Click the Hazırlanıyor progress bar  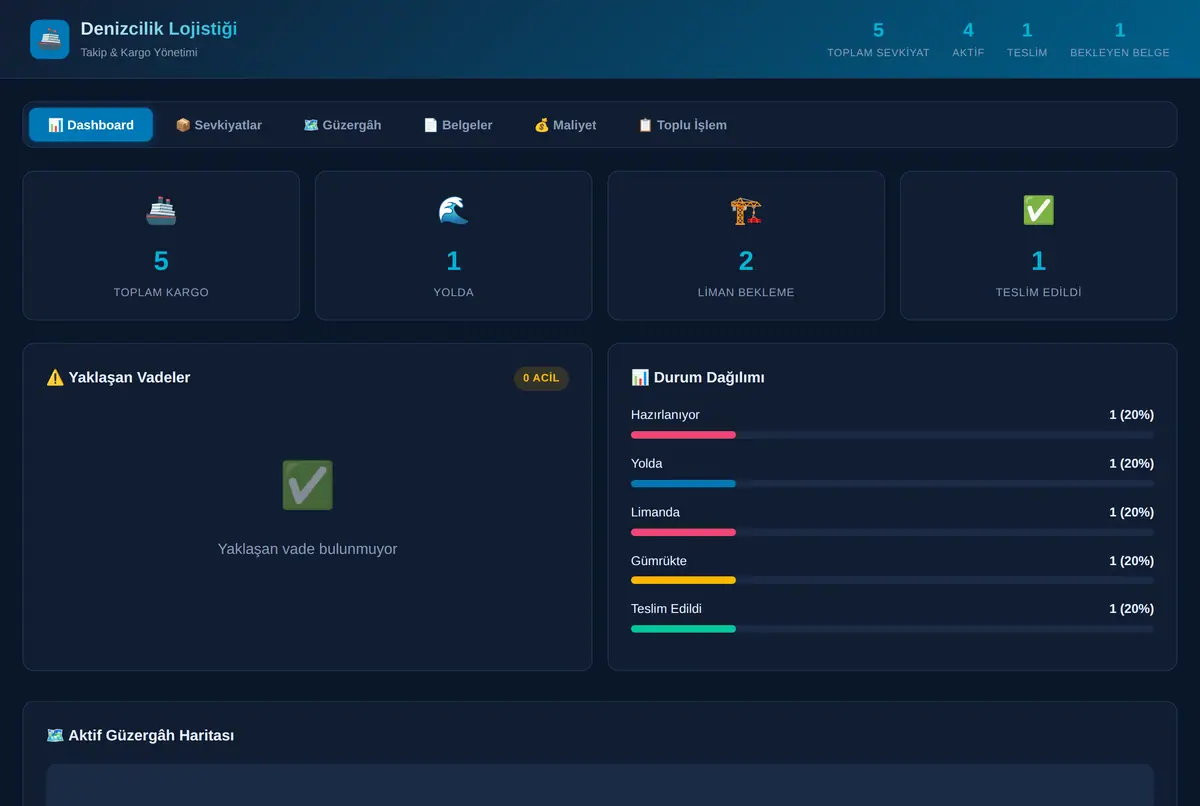(892, 435)
